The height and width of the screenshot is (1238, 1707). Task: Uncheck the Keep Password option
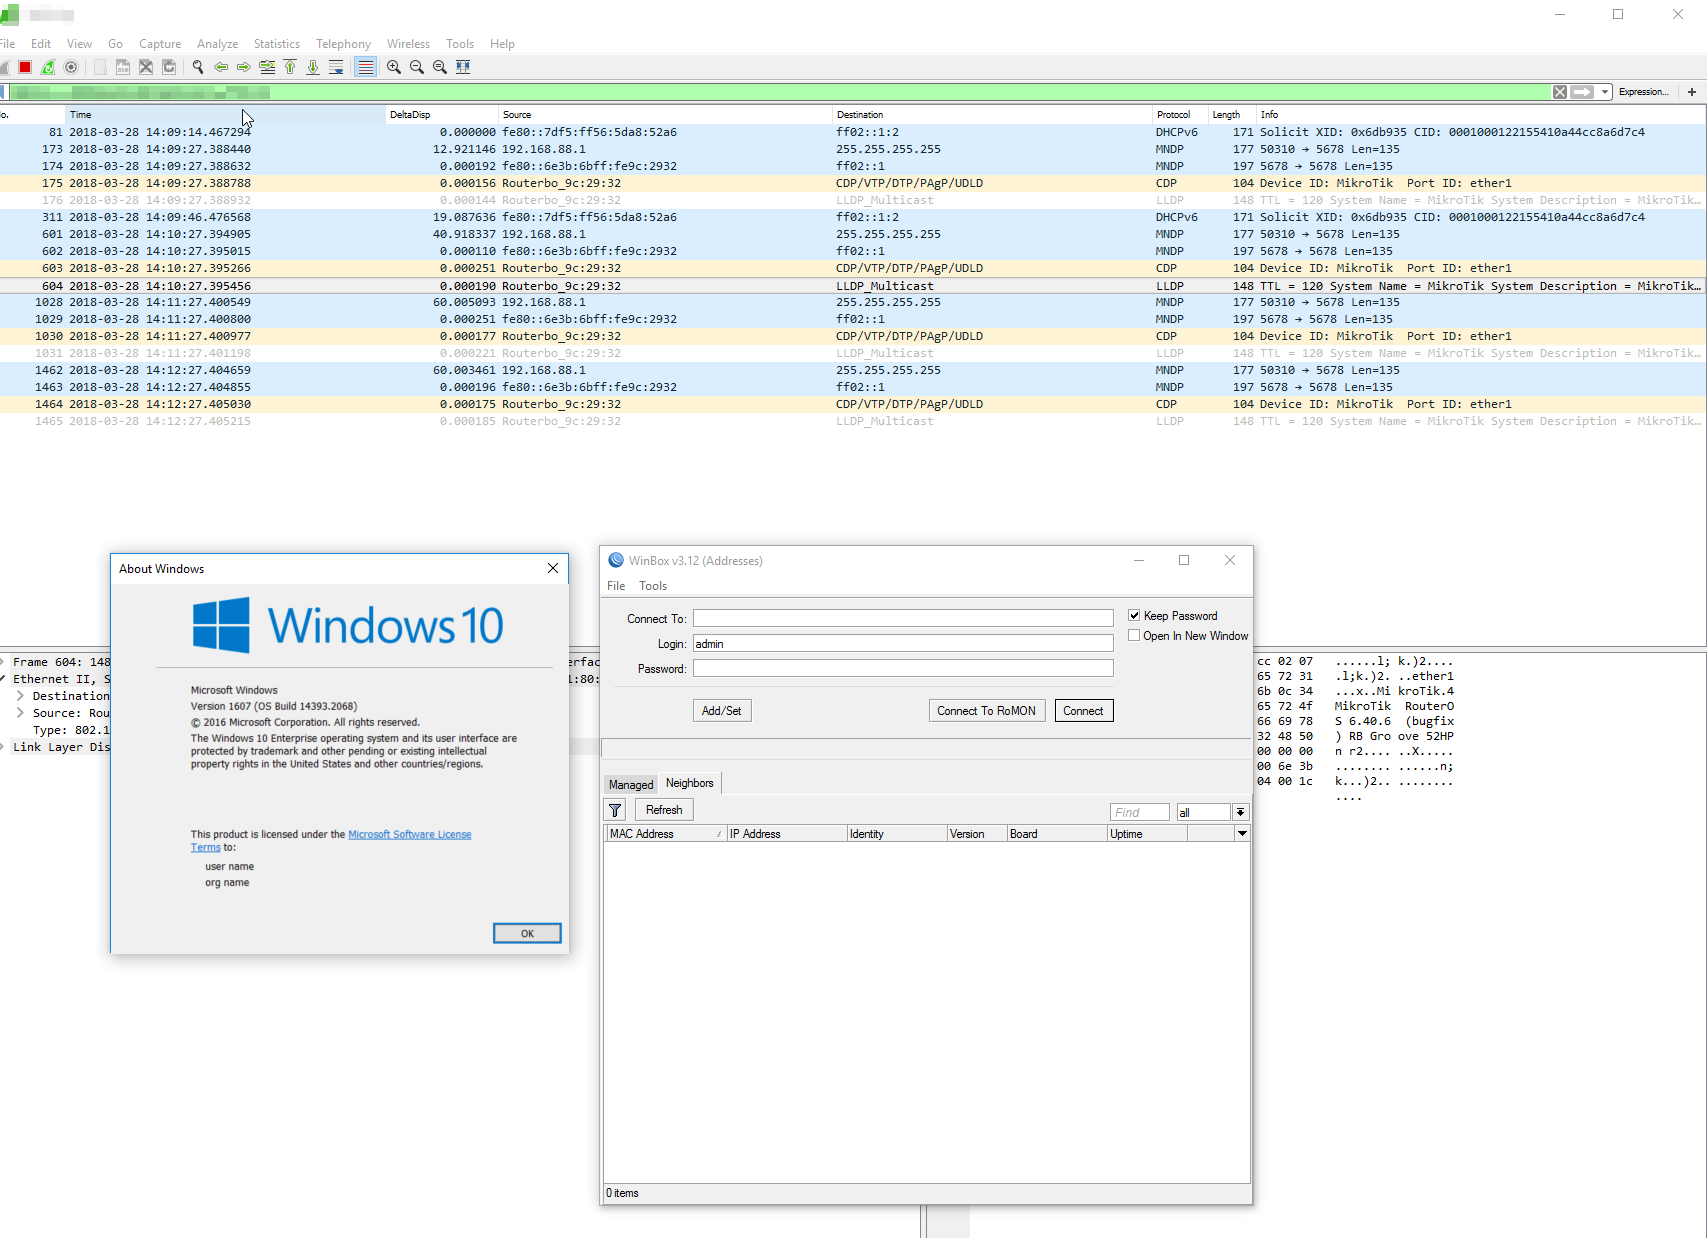click(1134, 615)
